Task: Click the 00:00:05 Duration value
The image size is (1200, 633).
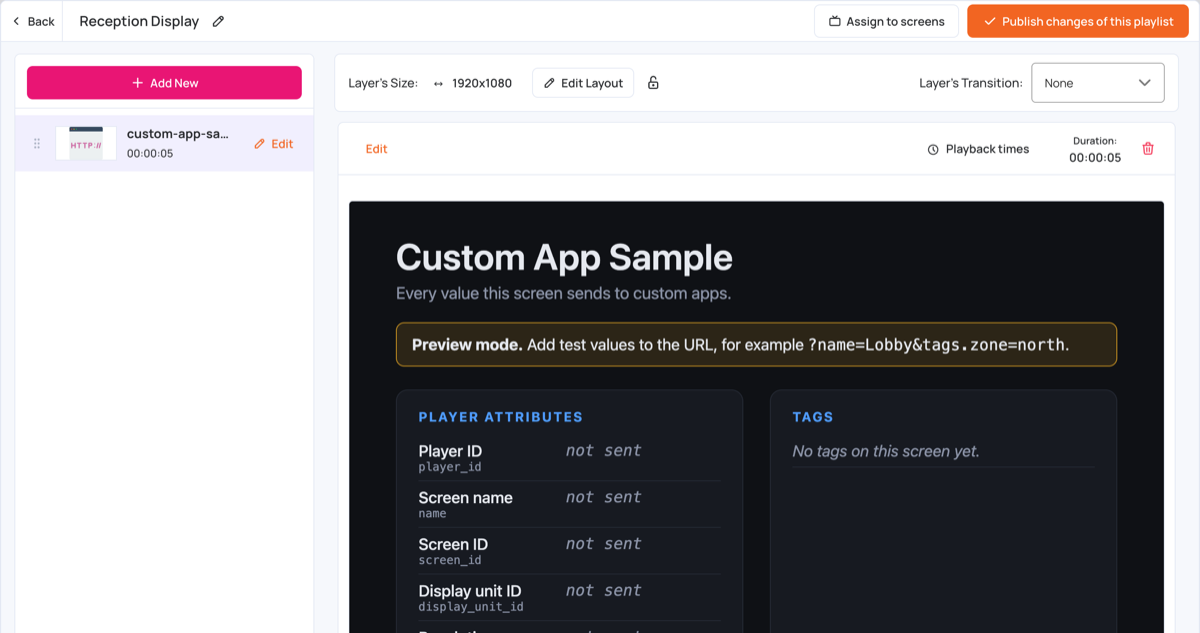Action: coord(1095,157)
